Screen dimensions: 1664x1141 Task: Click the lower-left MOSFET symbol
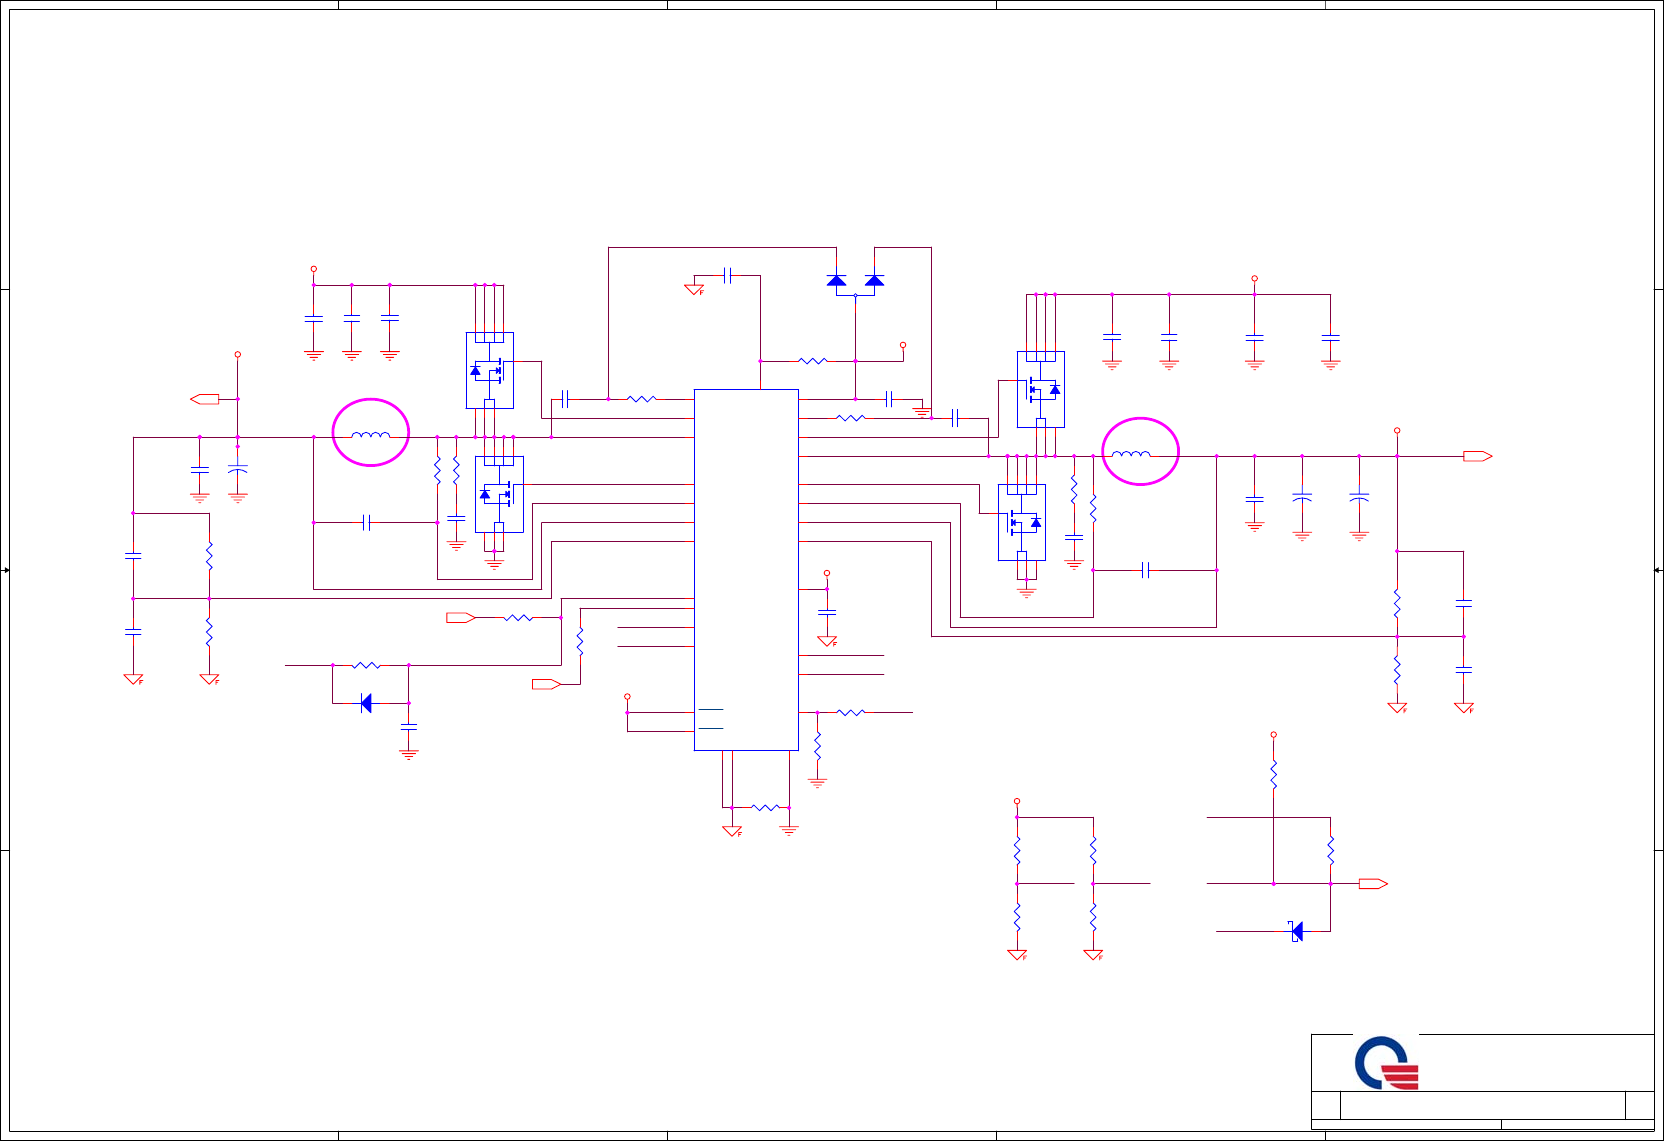(x=499, y=494)
